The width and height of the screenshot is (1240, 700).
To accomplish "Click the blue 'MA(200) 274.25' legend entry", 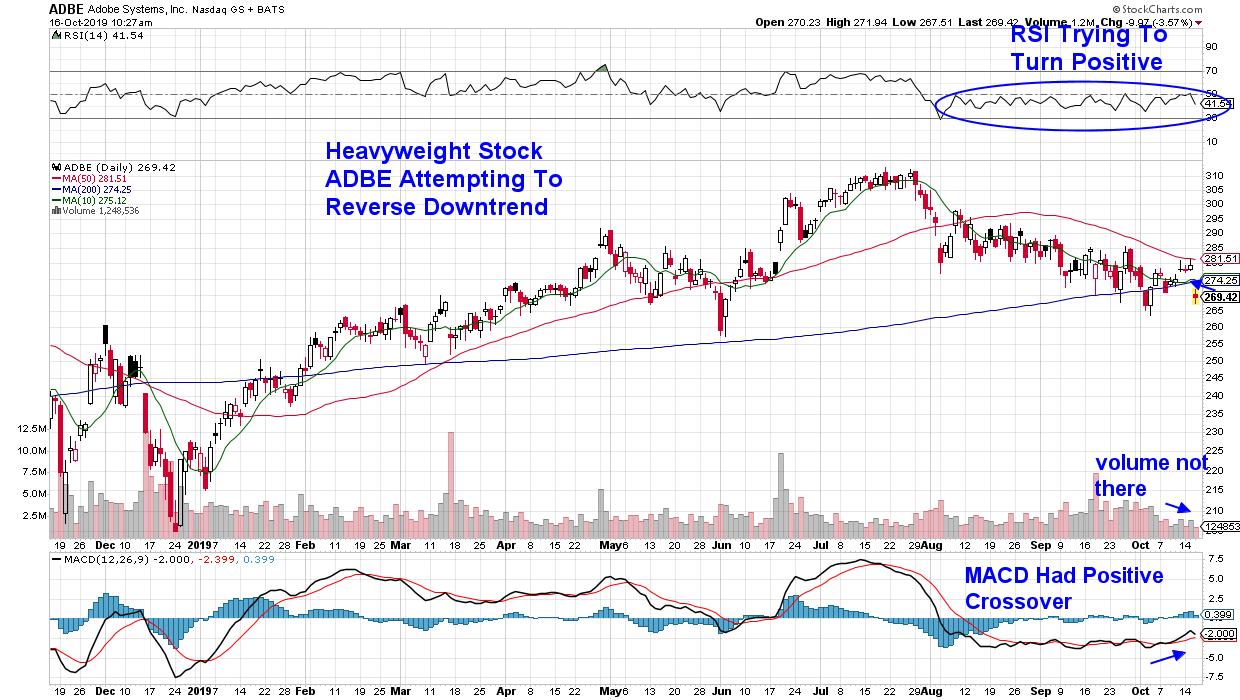I will coord(92,189).
